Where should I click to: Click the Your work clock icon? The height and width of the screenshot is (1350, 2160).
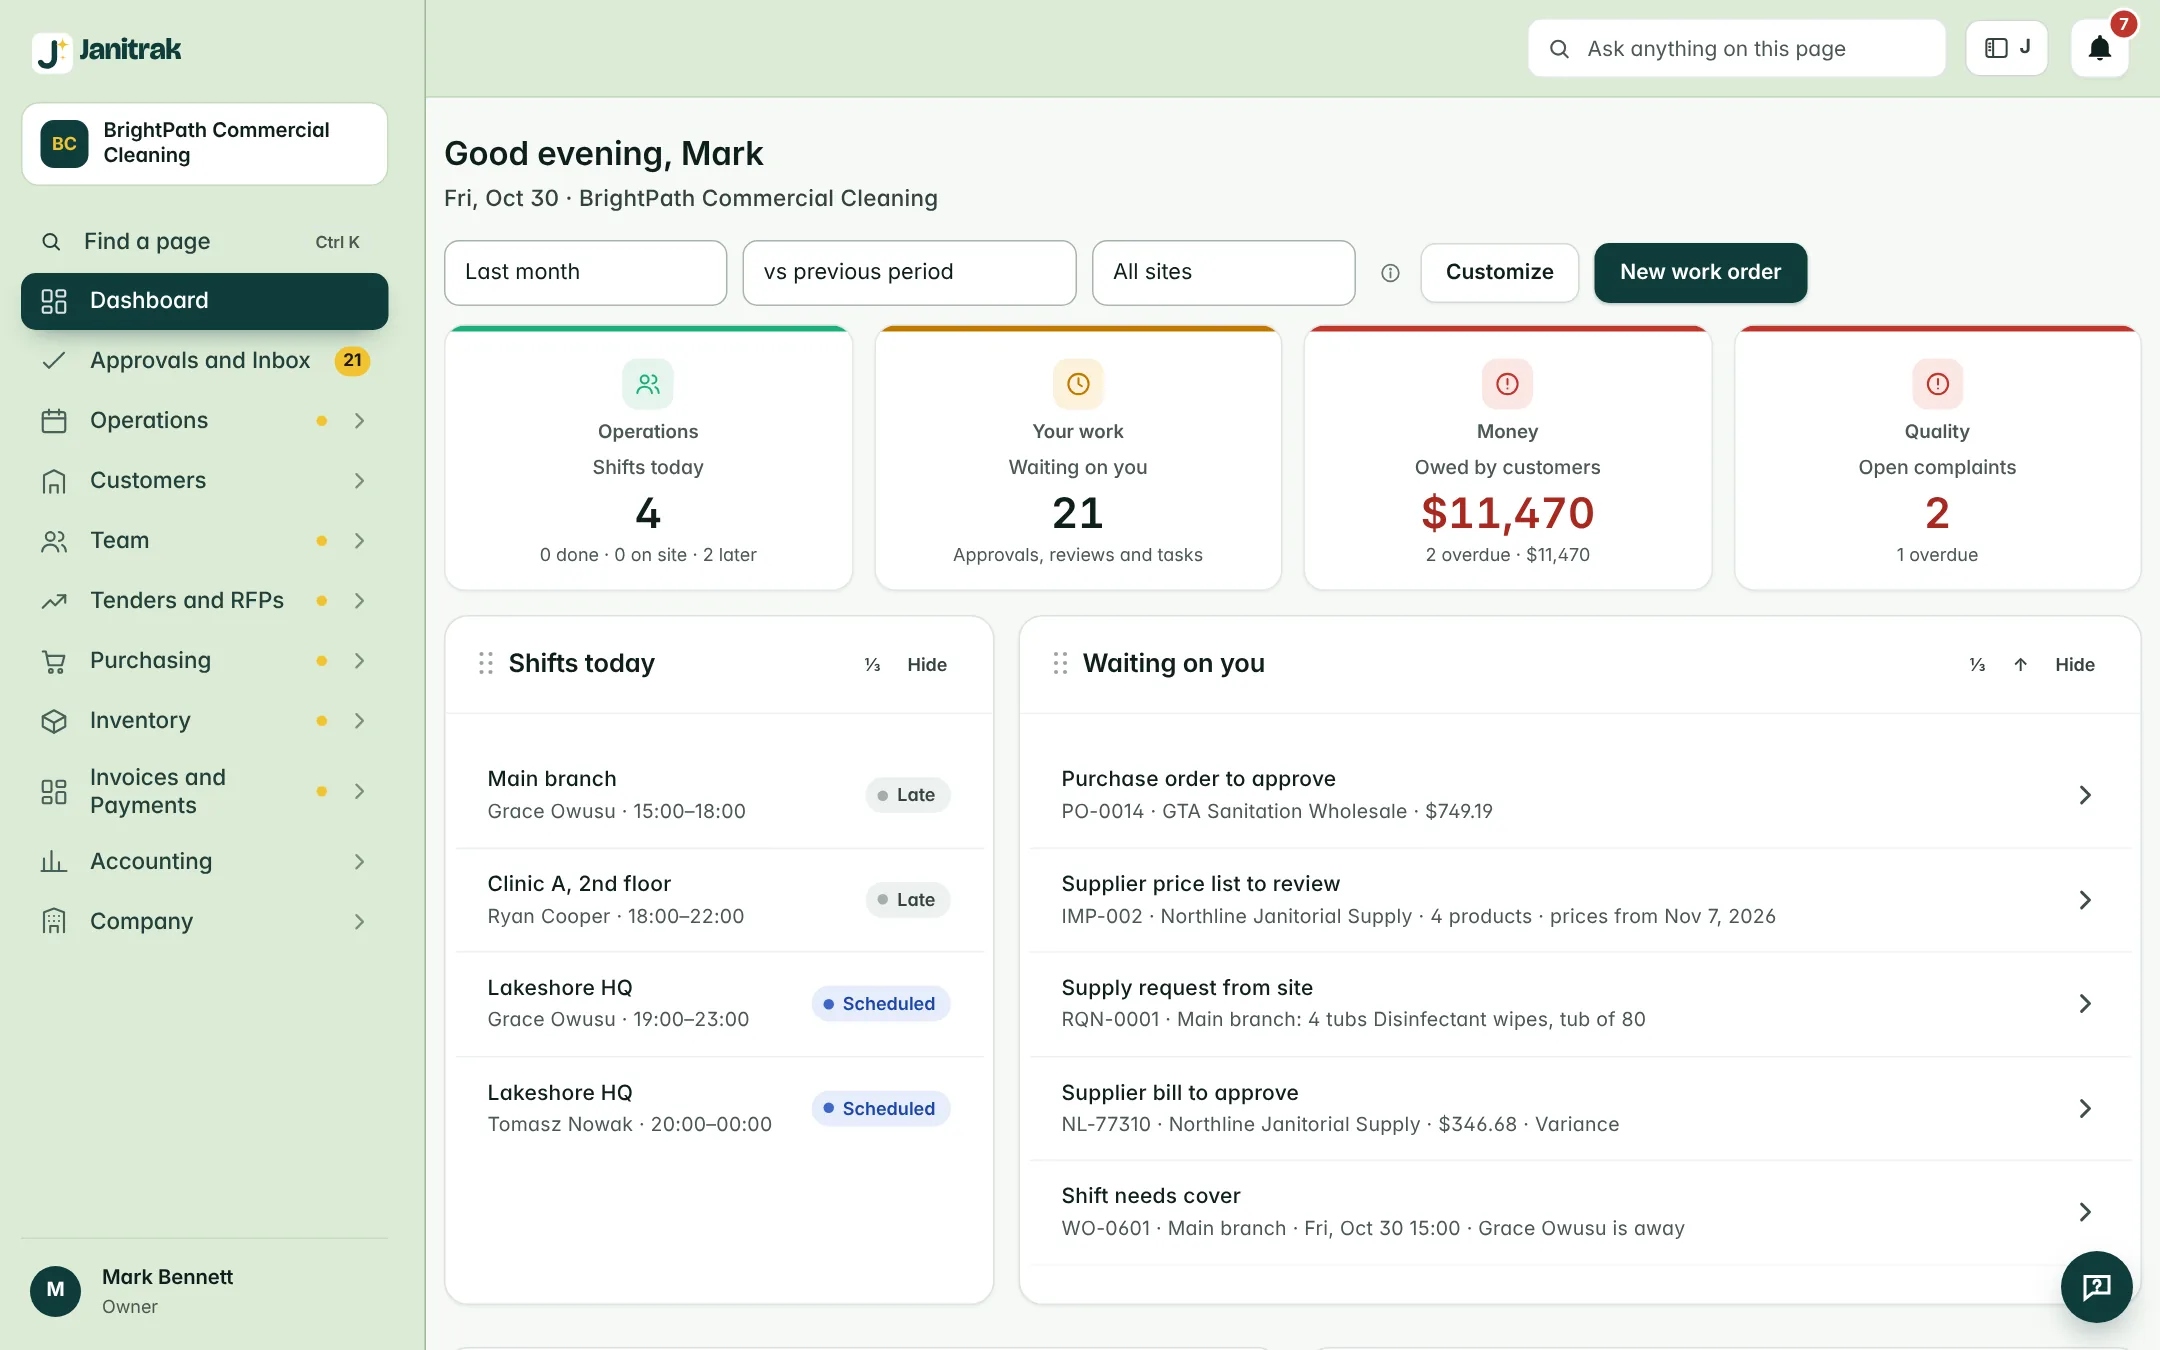[x=1078, y=384]
